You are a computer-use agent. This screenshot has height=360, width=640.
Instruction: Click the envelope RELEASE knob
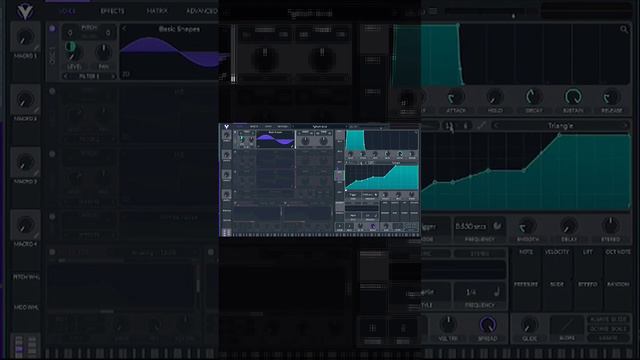click(x=611, y=98)
